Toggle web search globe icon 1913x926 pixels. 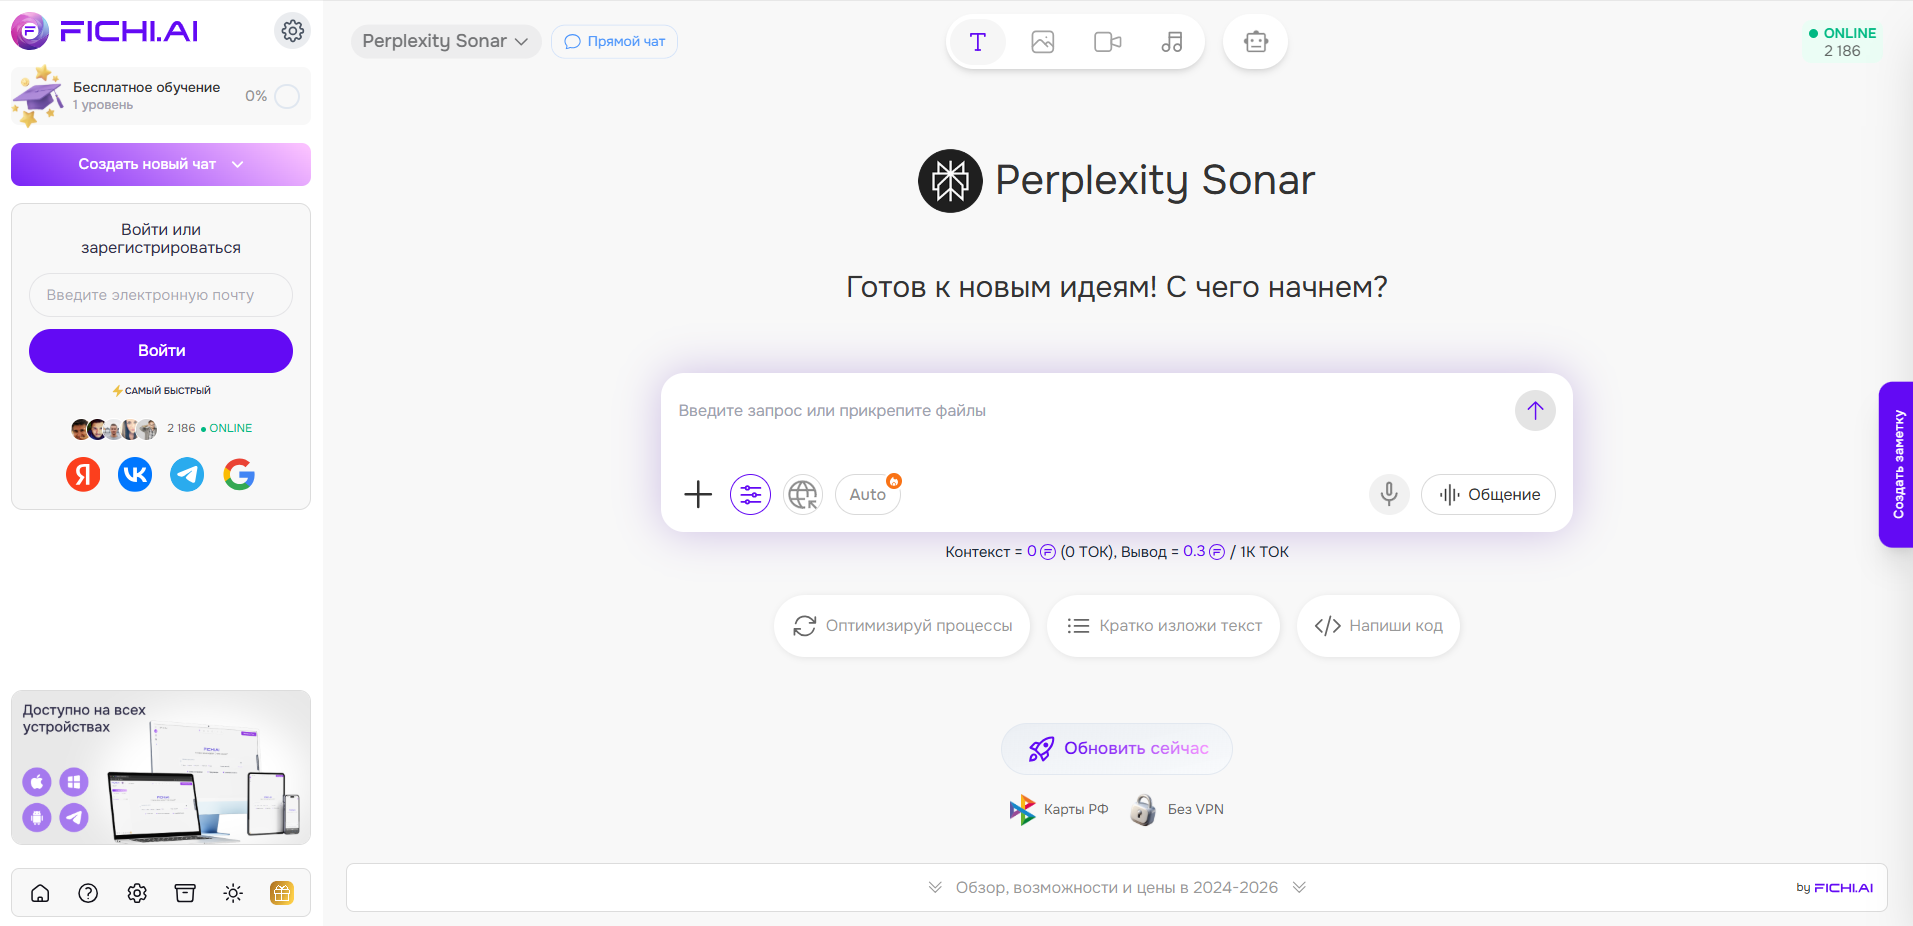click(x=802, y=494)
